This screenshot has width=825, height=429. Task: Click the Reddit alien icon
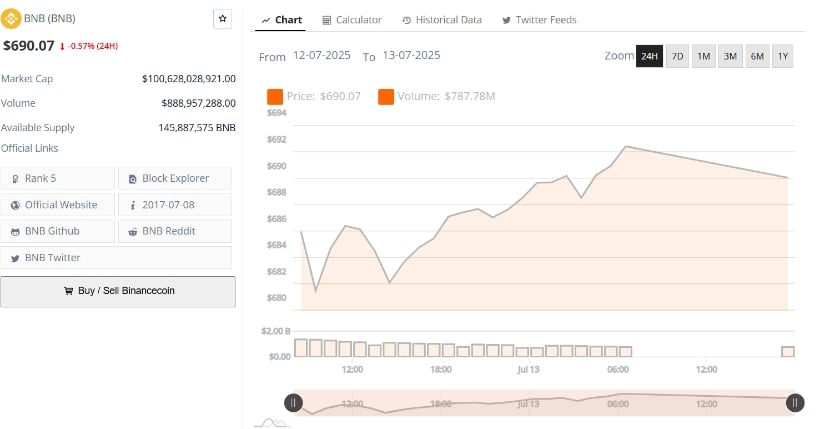(x=133, y=232)
